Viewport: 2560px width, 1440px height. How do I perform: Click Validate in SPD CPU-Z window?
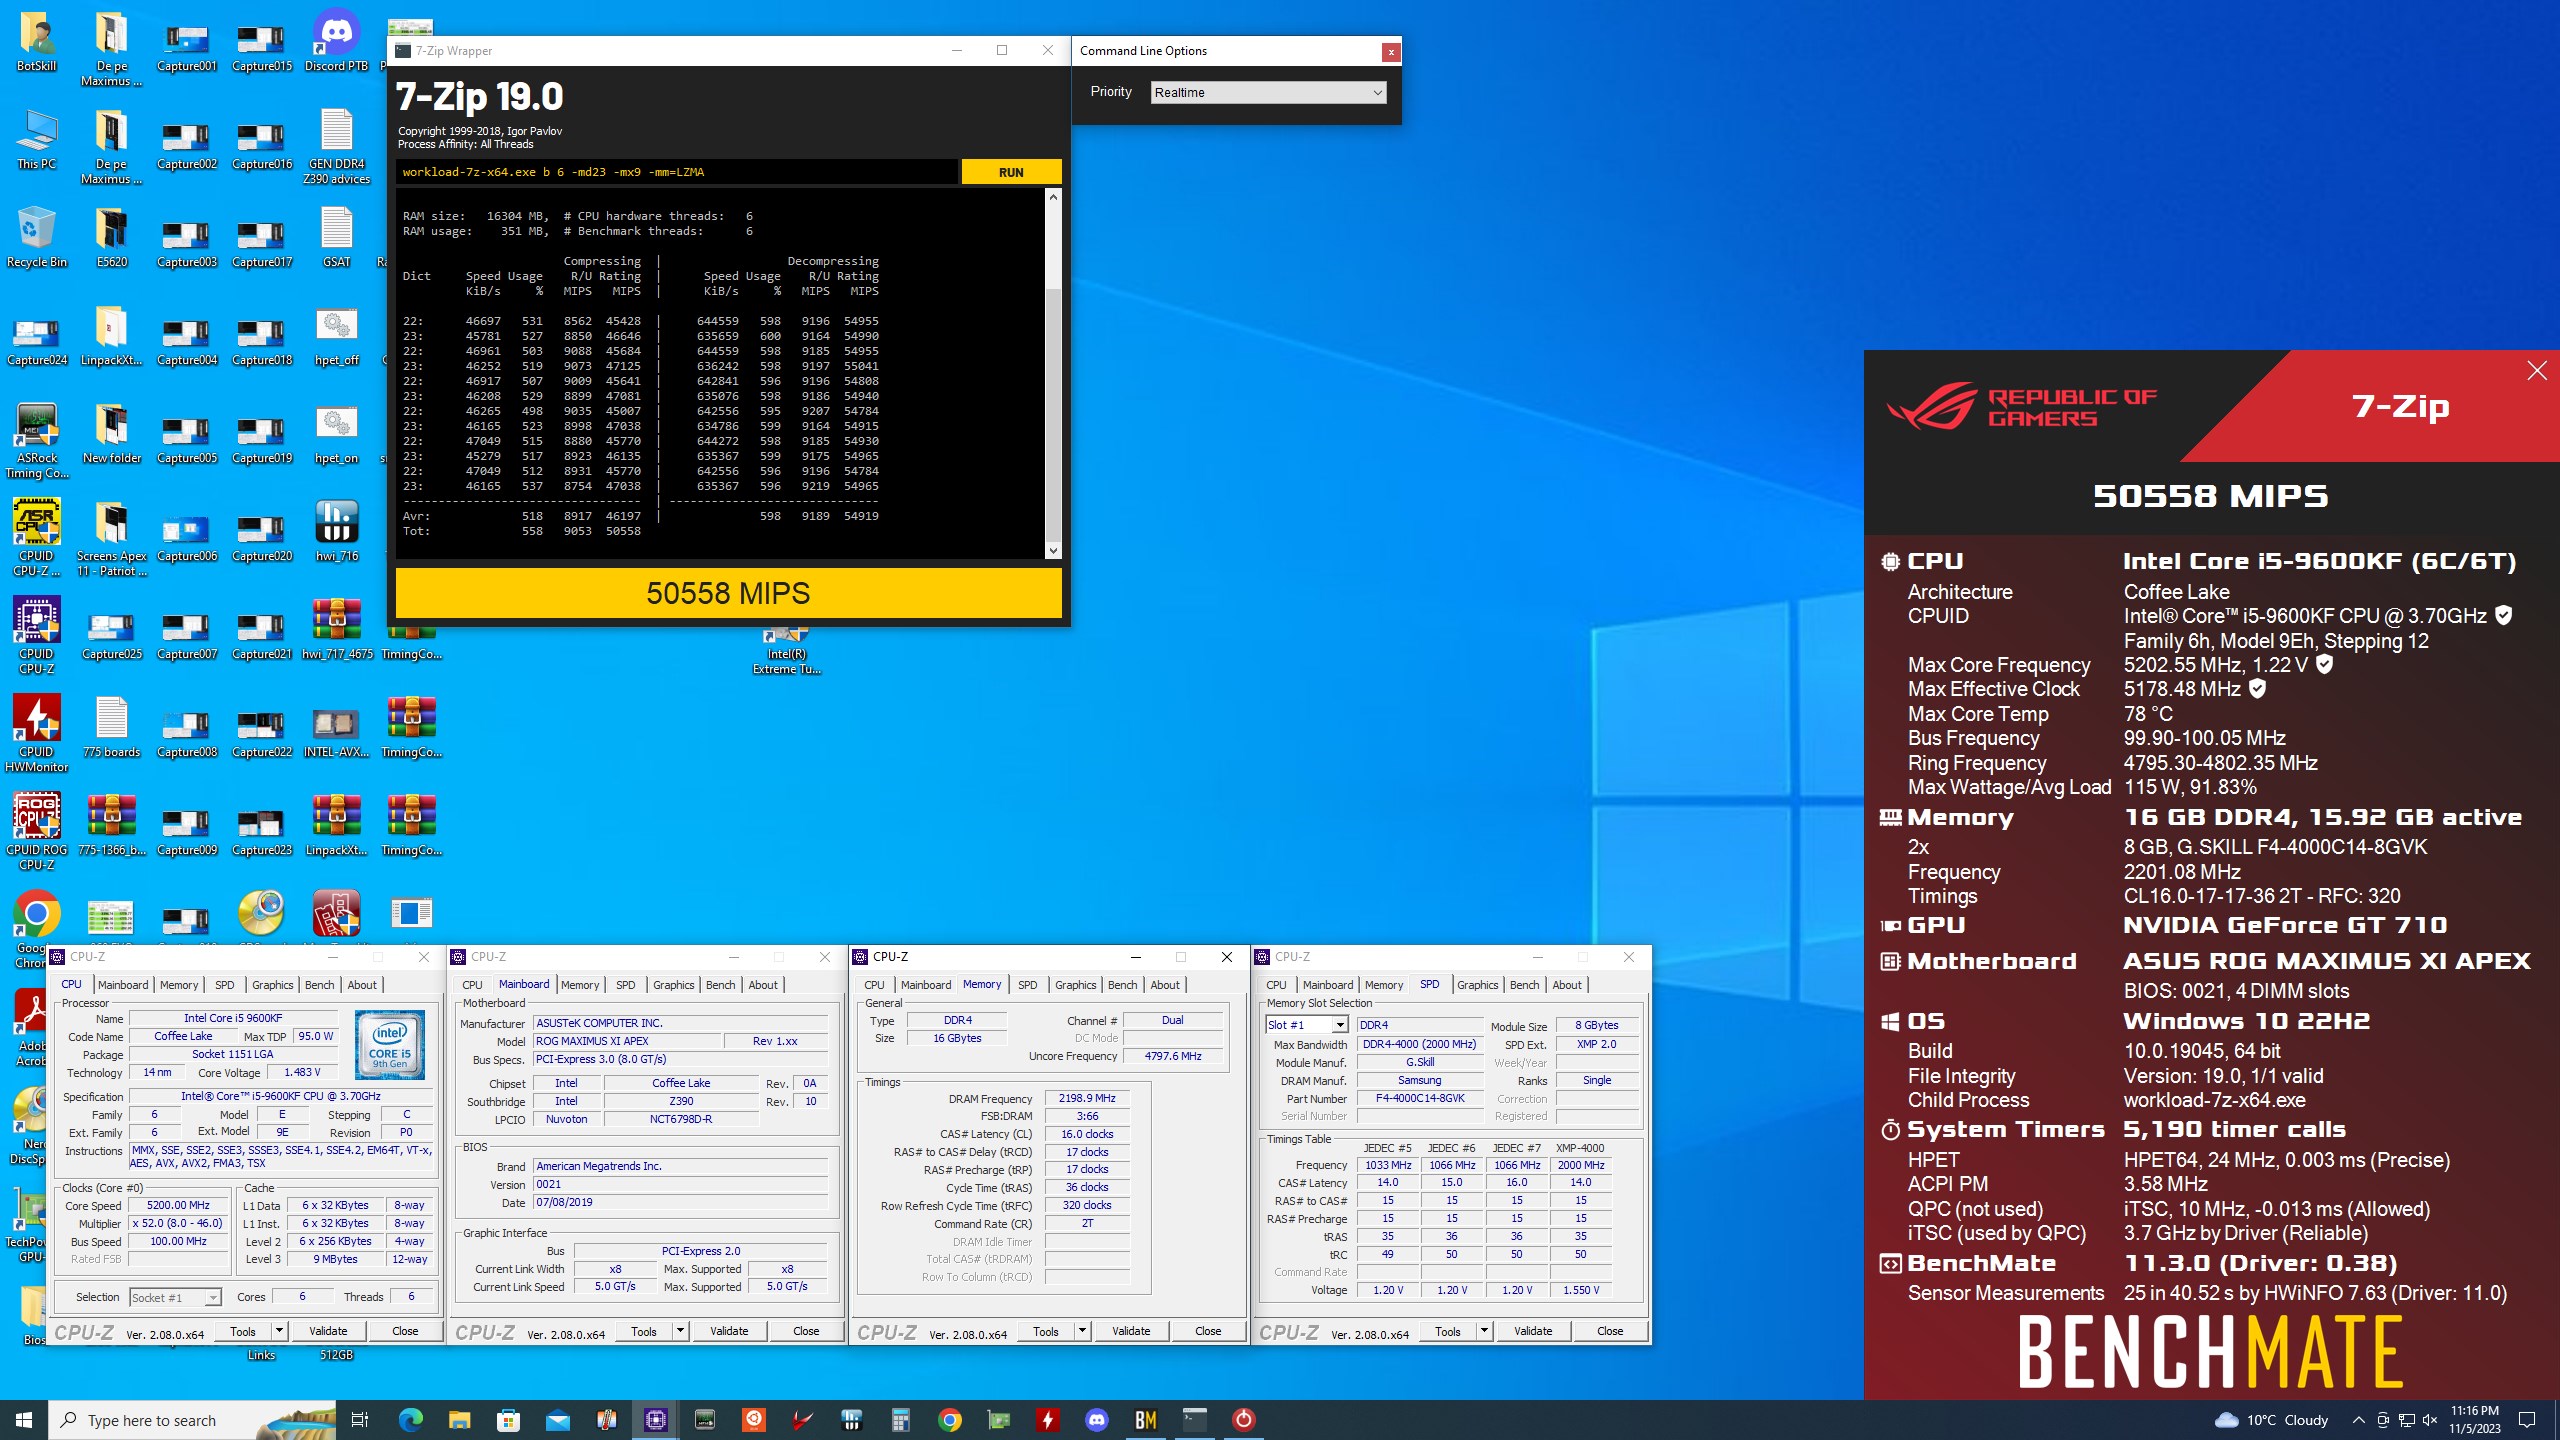[1533, 1331]
